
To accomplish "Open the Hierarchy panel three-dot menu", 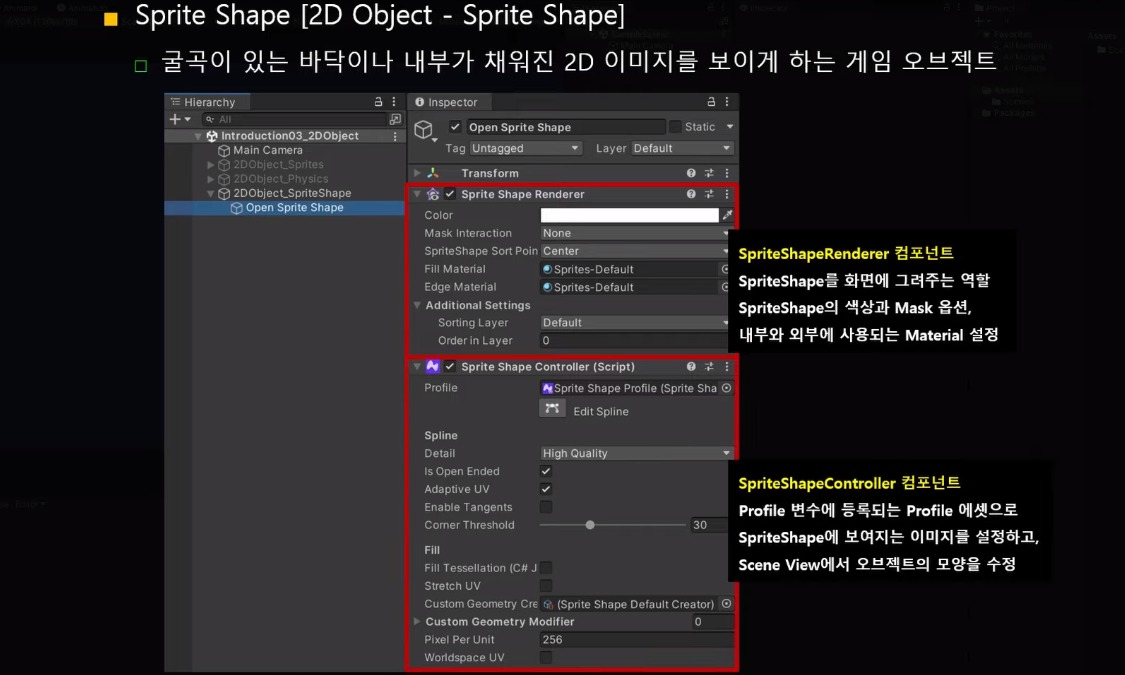I will click(x=394, y=102).
